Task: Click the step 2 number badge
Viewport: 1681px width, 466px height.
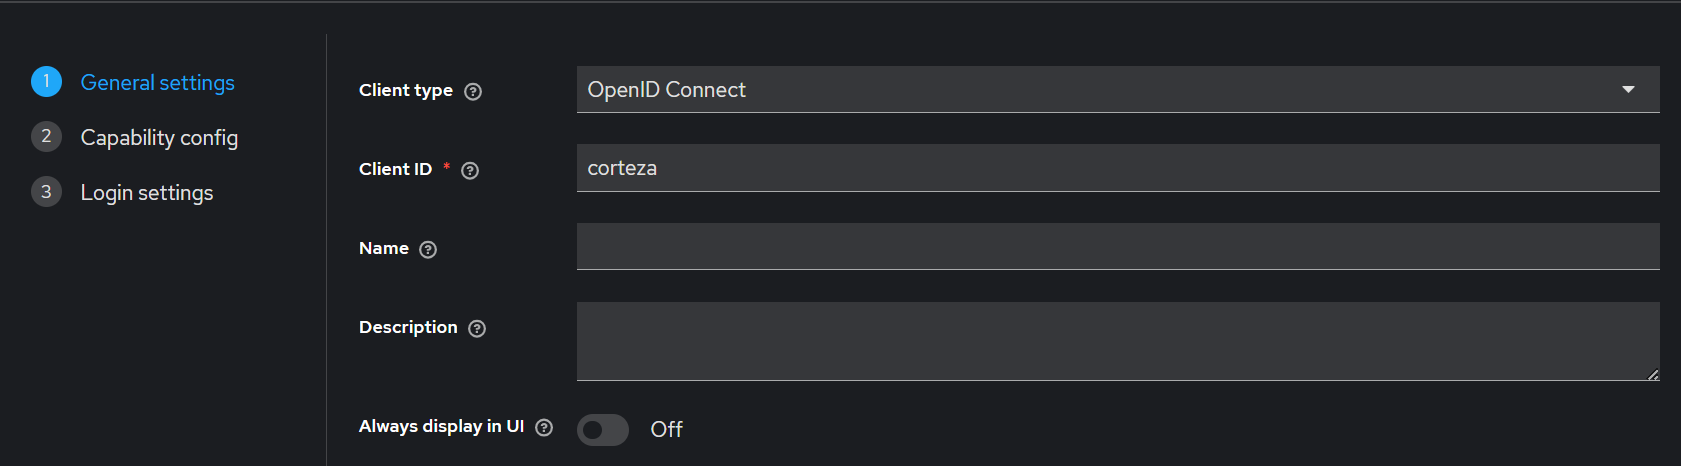Action: click(46, 137)
